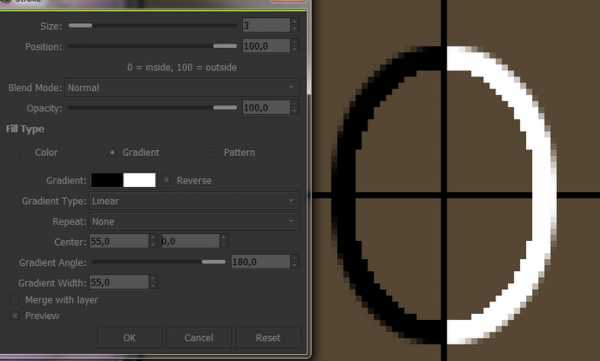Click the Gradient Width input field
The height and width of the screenshot is (361, 600).
119,283
